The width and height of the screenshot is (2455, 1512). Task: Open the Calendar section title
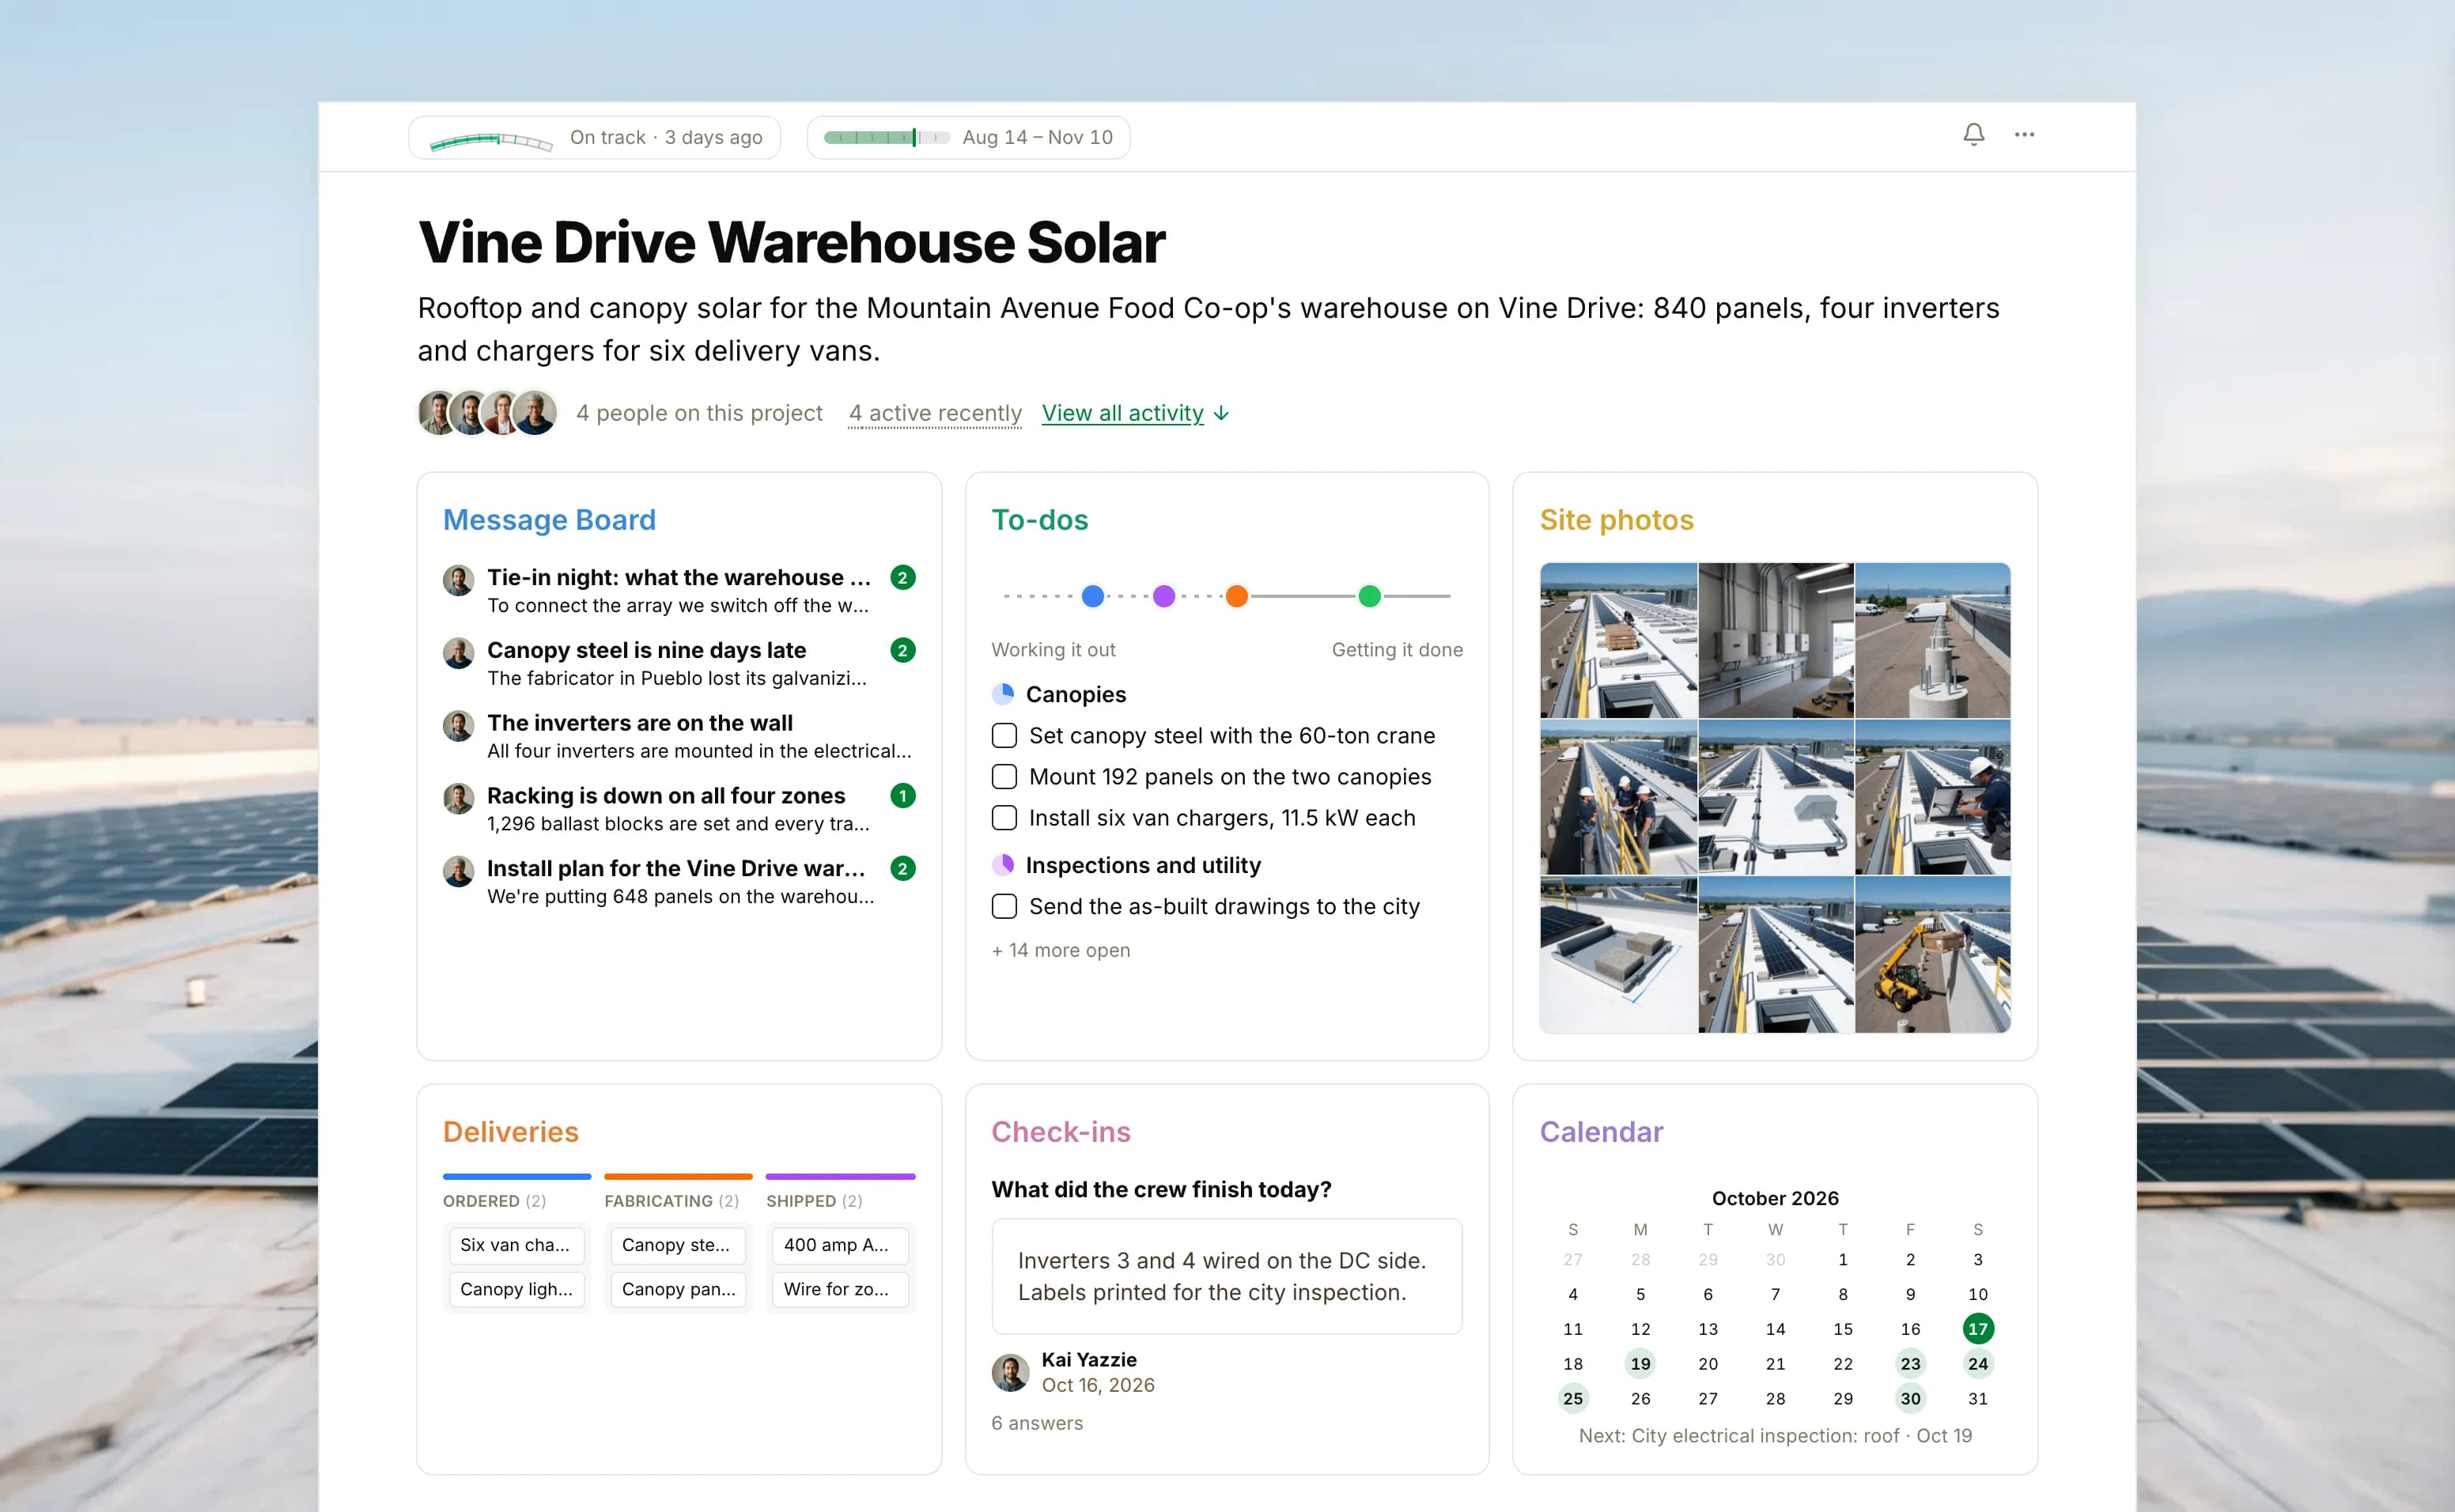(1601, 1132)
